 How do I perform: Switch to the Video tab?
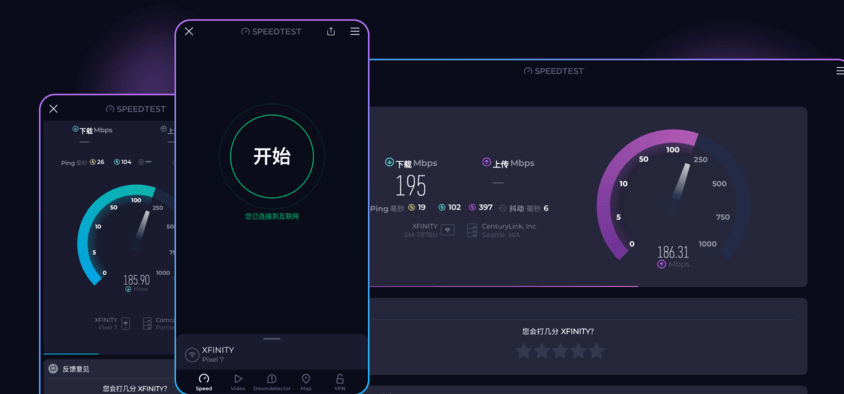click(x=238, y=382)
